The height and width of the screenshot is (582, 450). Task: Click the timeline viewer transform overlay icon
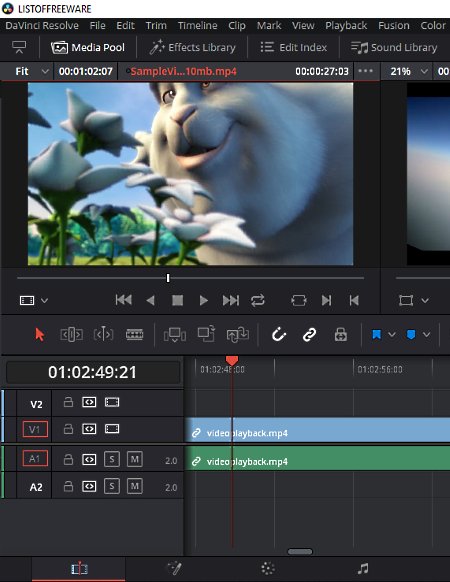(x=406, y=300)
